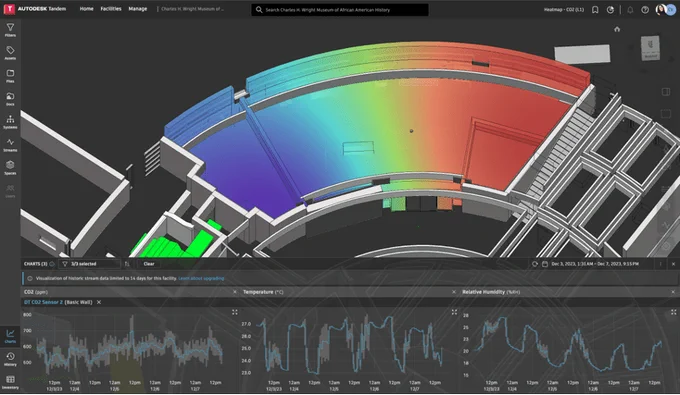Open the Facilities menu
The width and height of the screenshot is (680, 395).
click(111, 9)
